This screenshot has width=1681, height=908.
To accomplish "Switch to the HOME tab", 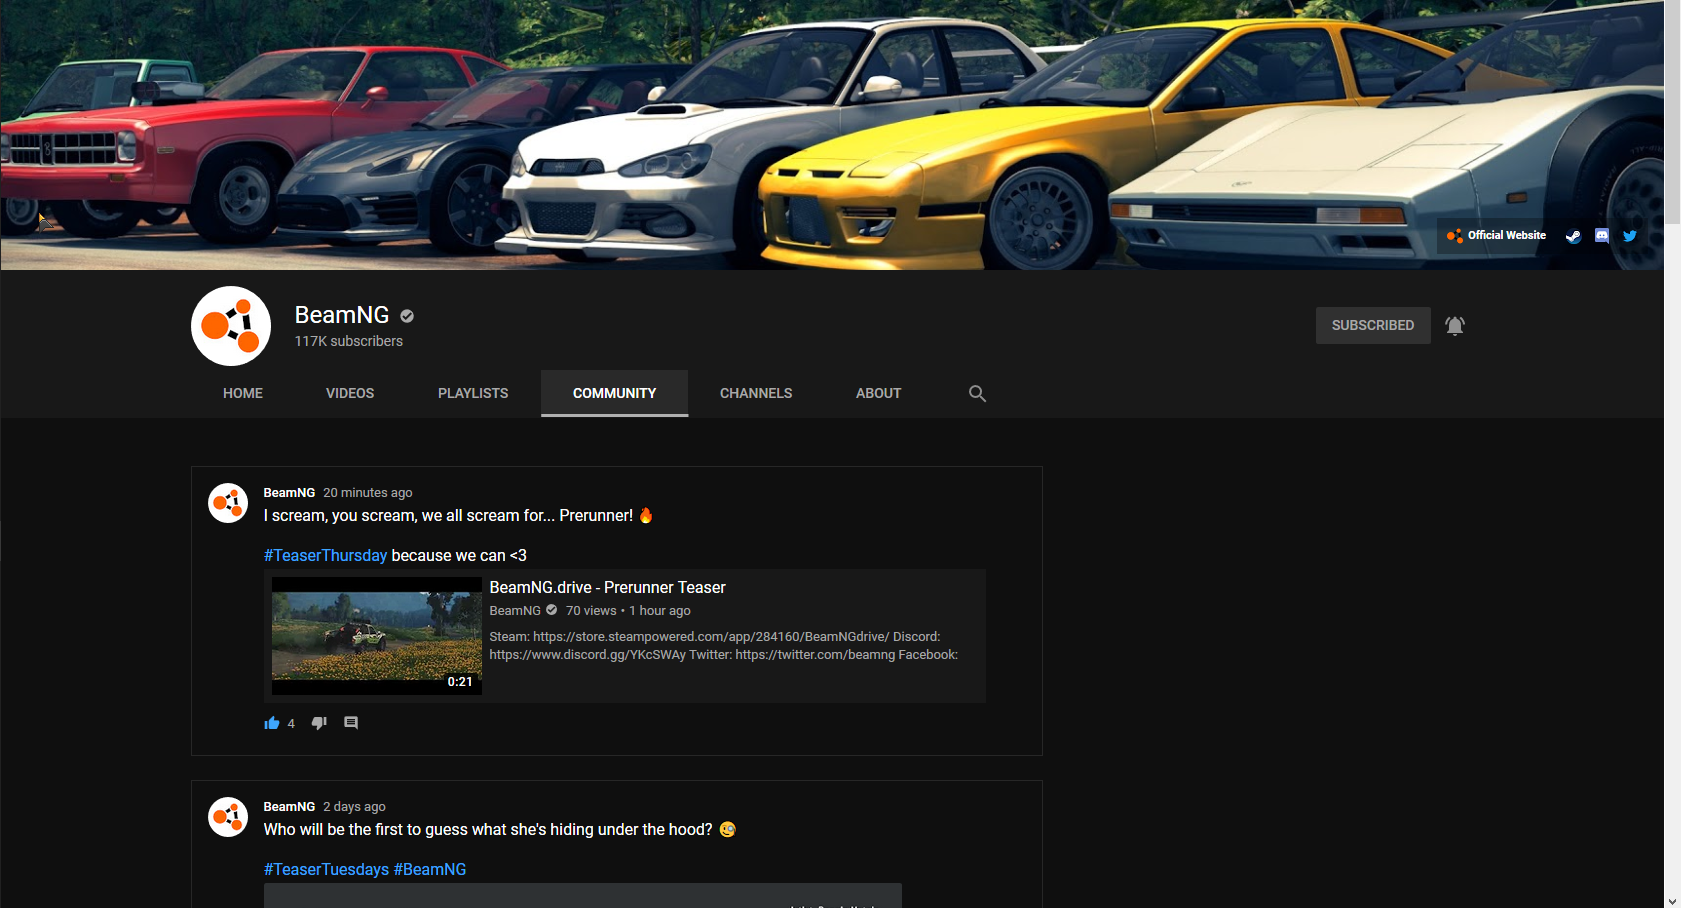I will click(x=243, y=393).
